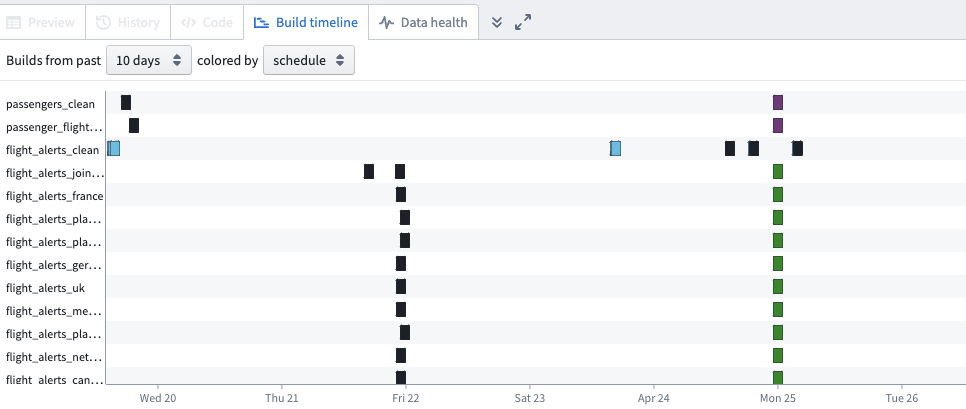Click the Thu 21 date axis label
Viewport: 966px width, 409px height.
(282, 398)
